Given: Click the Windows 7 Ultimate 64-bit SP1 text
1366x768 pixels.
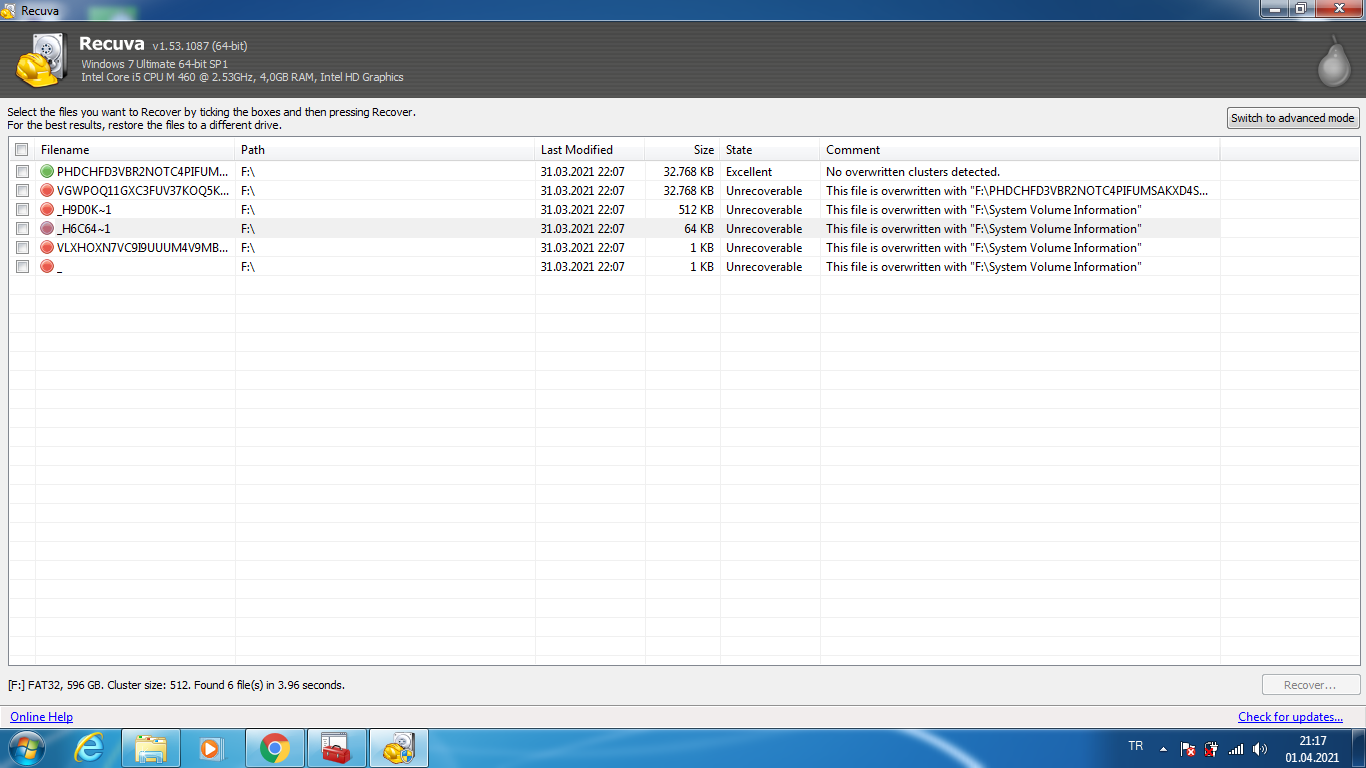Looking at the screenshot, I should click(x=155, y=64).
